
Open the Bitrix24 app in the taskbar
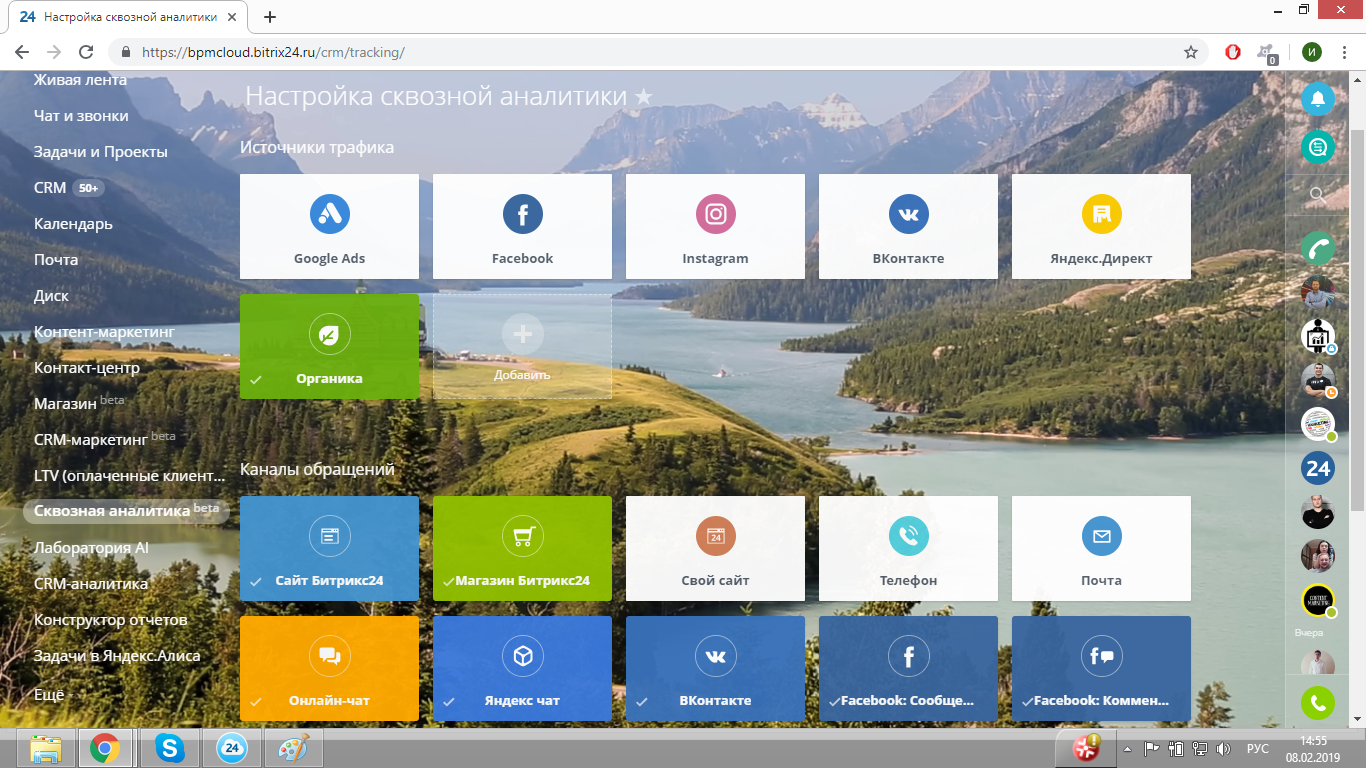232,748
